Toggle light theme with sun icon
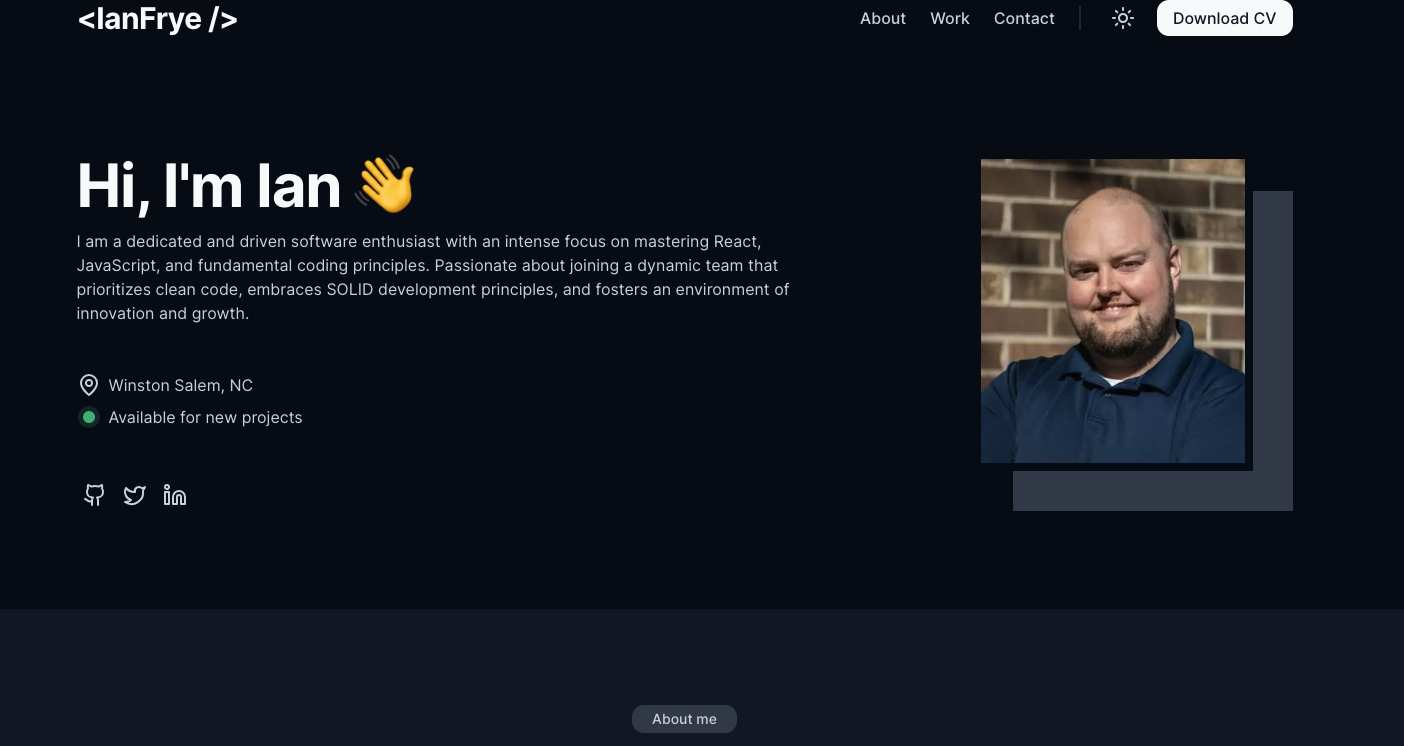Viewport: 1404px width, 746px height. click(x=1123, y=18)
